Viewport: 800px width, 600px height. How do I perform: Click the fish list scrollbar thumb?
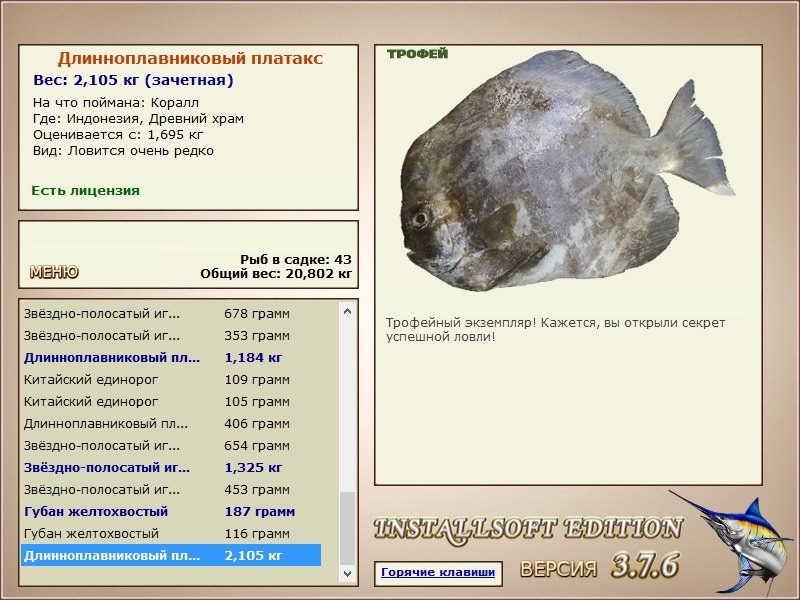click(x=347, y=529)
